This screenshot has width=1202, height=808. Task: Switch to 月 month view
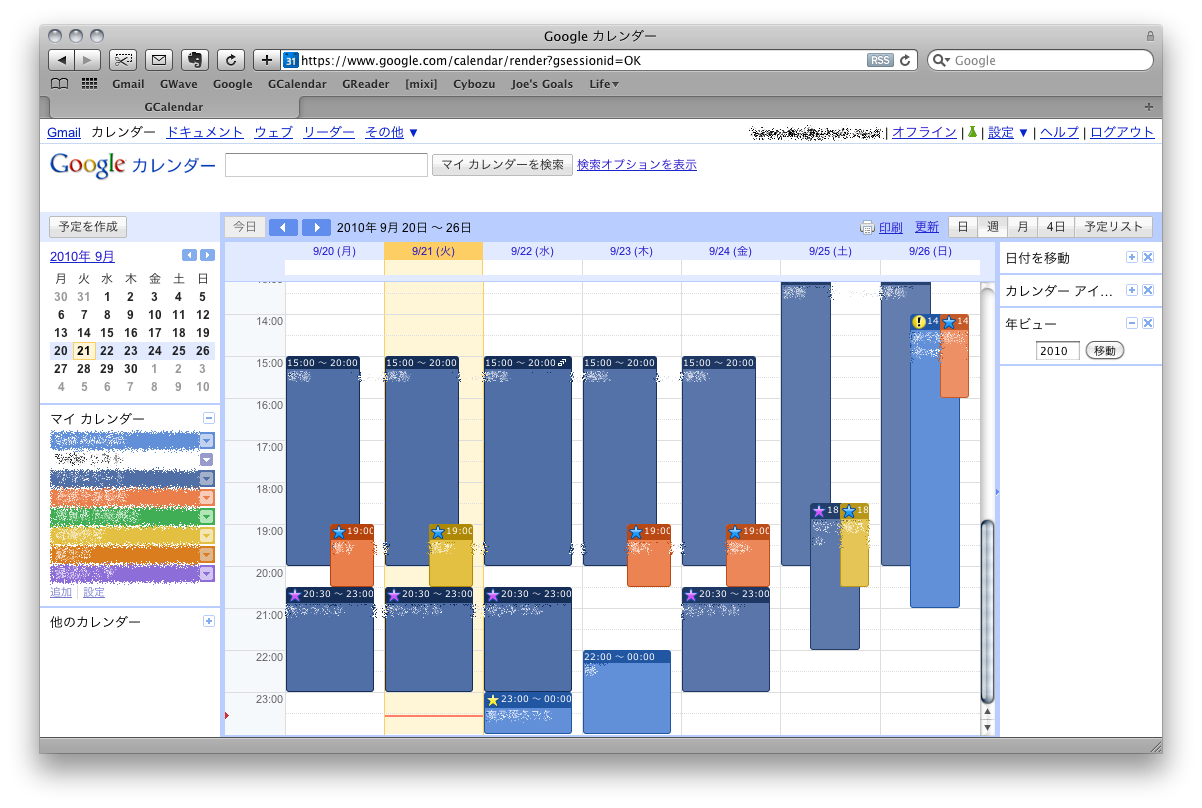click(1023, 227)
